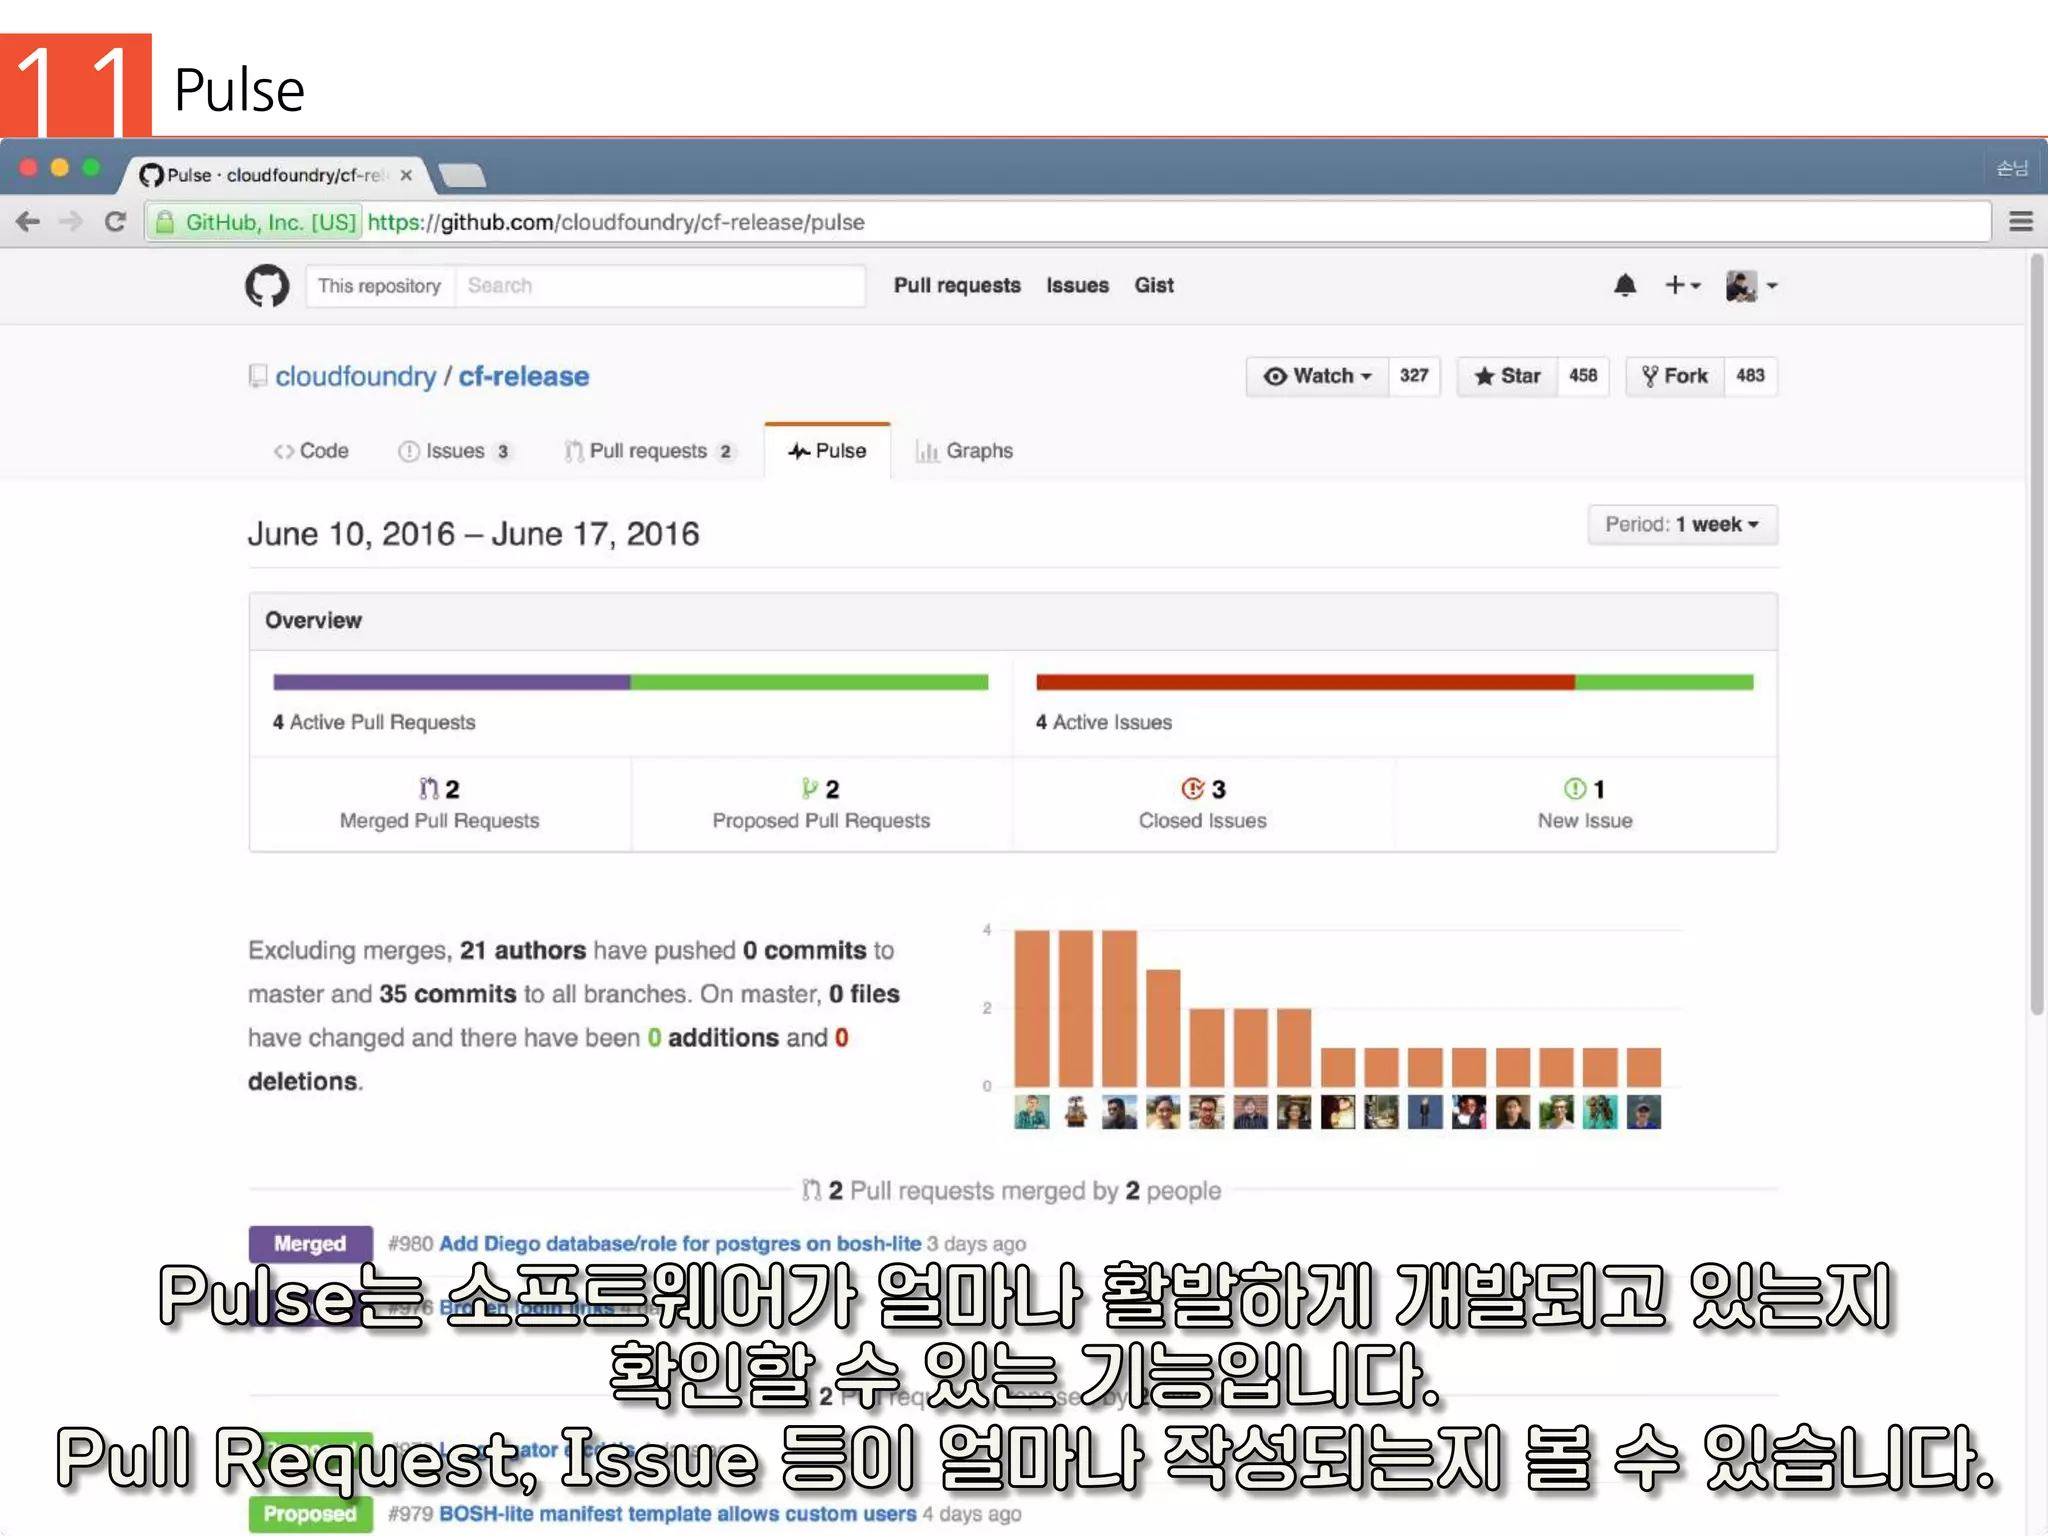The height and width of the screenshot is (1536, 2048).
Task: Open a new browser tab
Action: point(462,176)
